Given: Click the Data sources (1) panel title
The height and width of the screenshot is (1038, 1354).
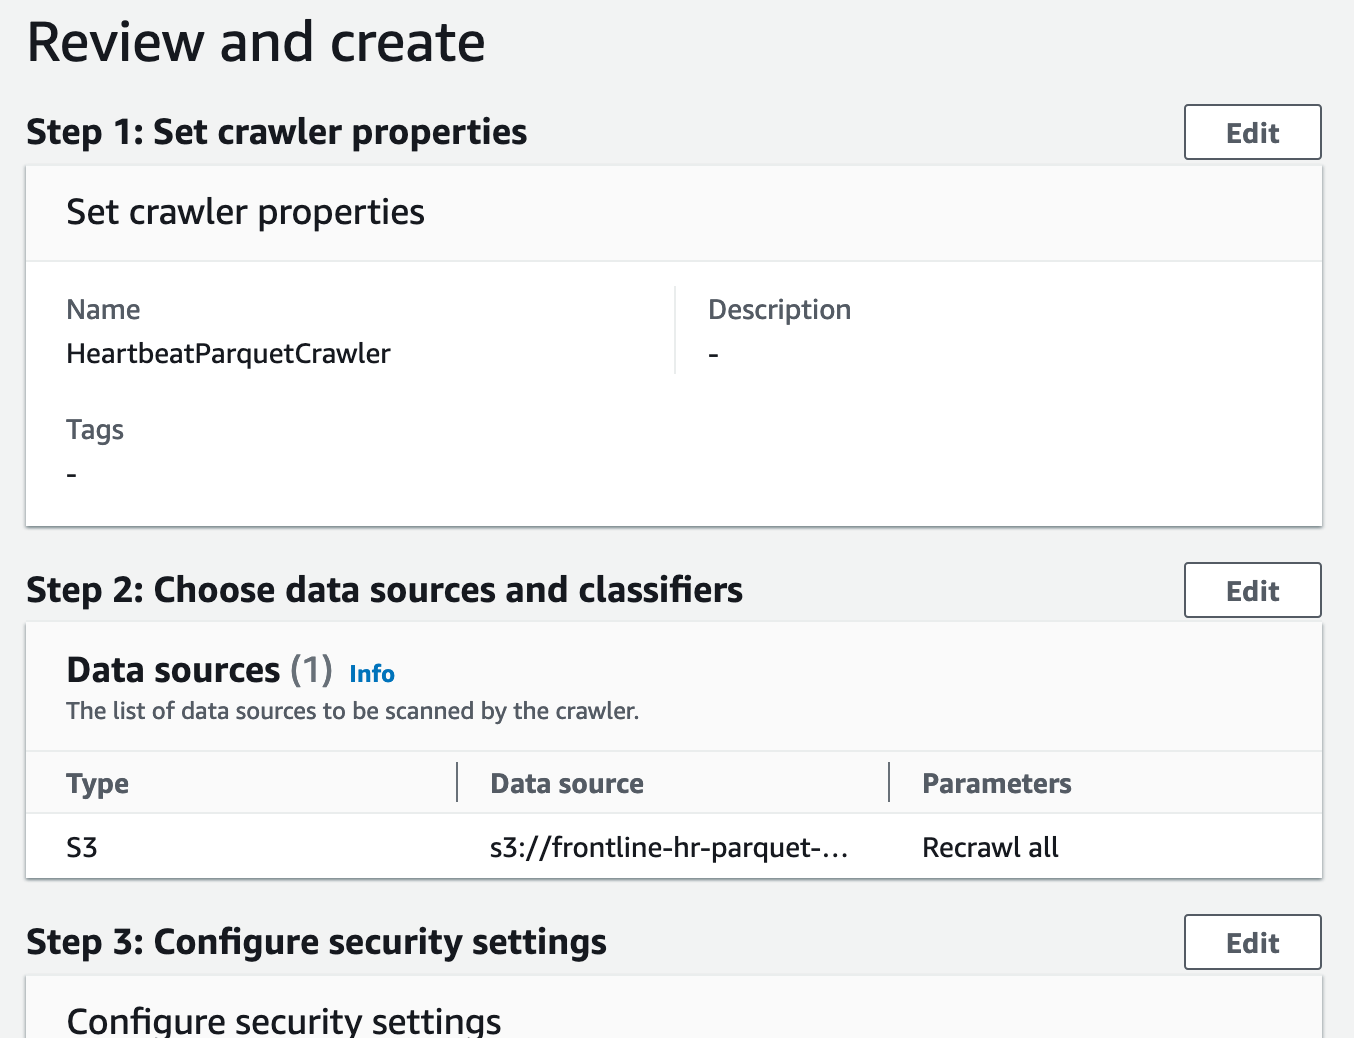Looking at the screenshot, I should (x=198, y=670).
